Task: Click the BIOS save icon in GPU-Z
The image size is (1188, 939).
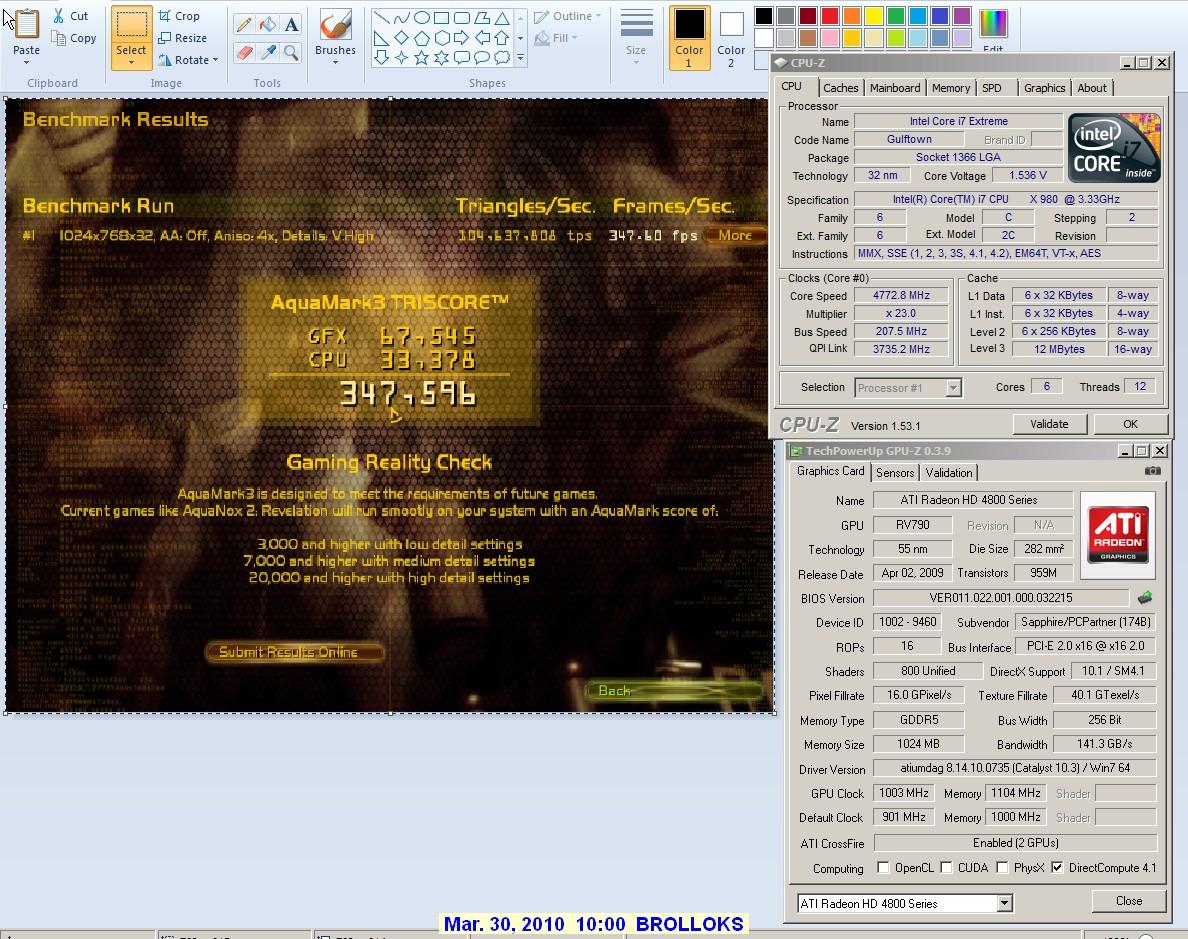Action: pos(1145,598)
